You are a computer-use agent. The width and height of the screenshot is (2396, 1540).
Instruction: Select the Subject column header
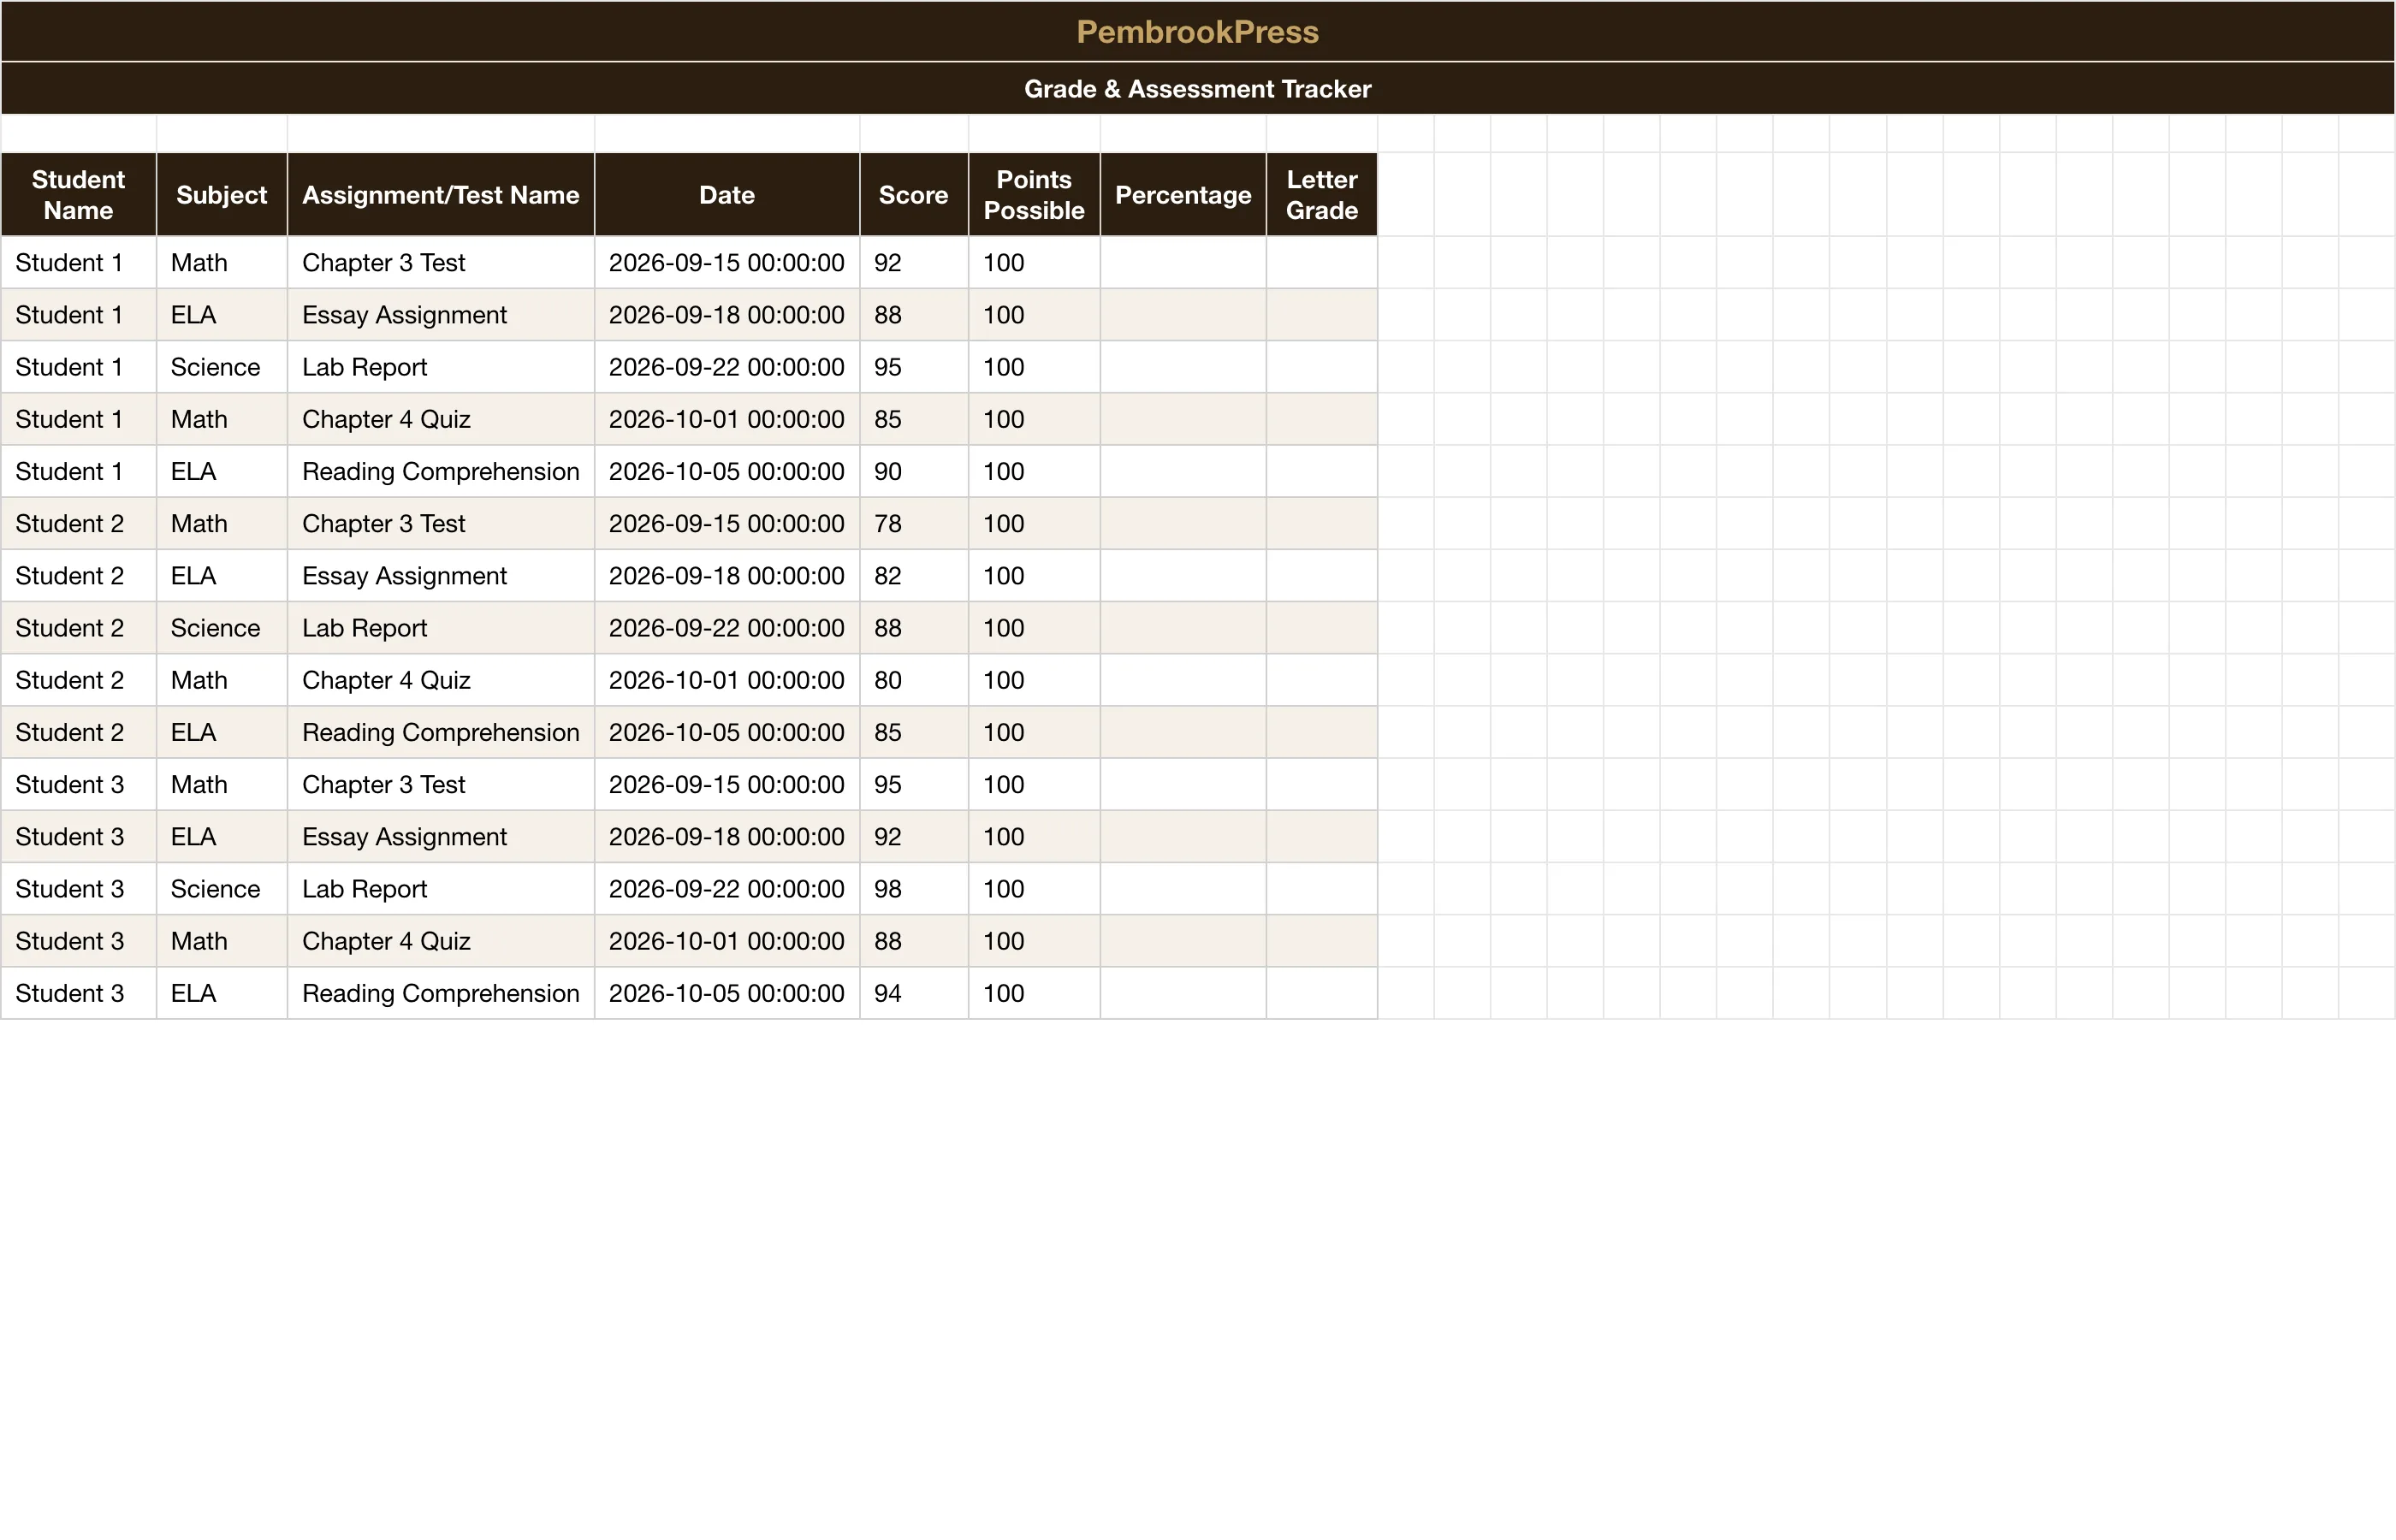click(222, 195)
